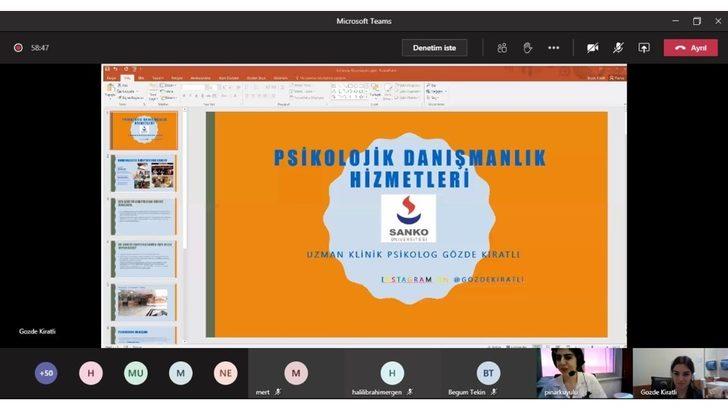Click the @GOZDEKIRATLI Instagram handle text
728x410 pixels.
coord(488,280)
